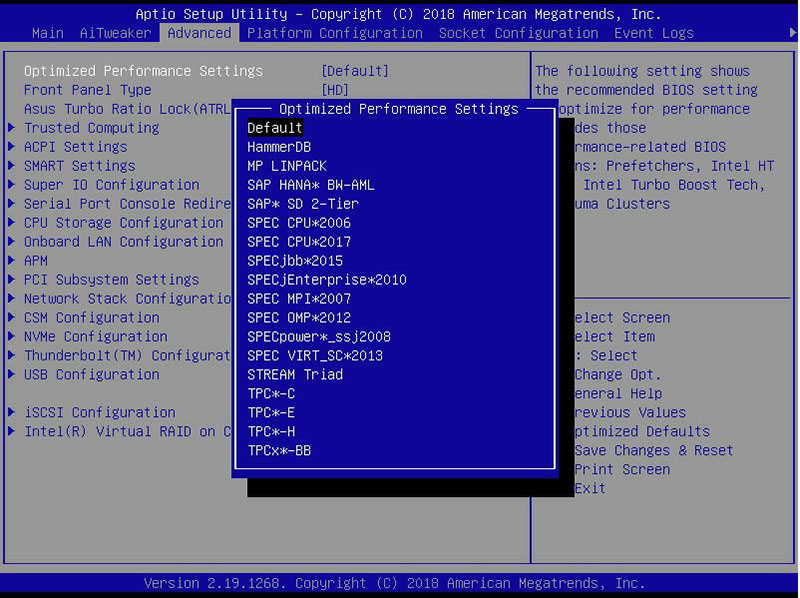This screenshot has width=800, height=598.
Task: Expand iSCSI Configuration submenu
Action: tap(99, 412)
